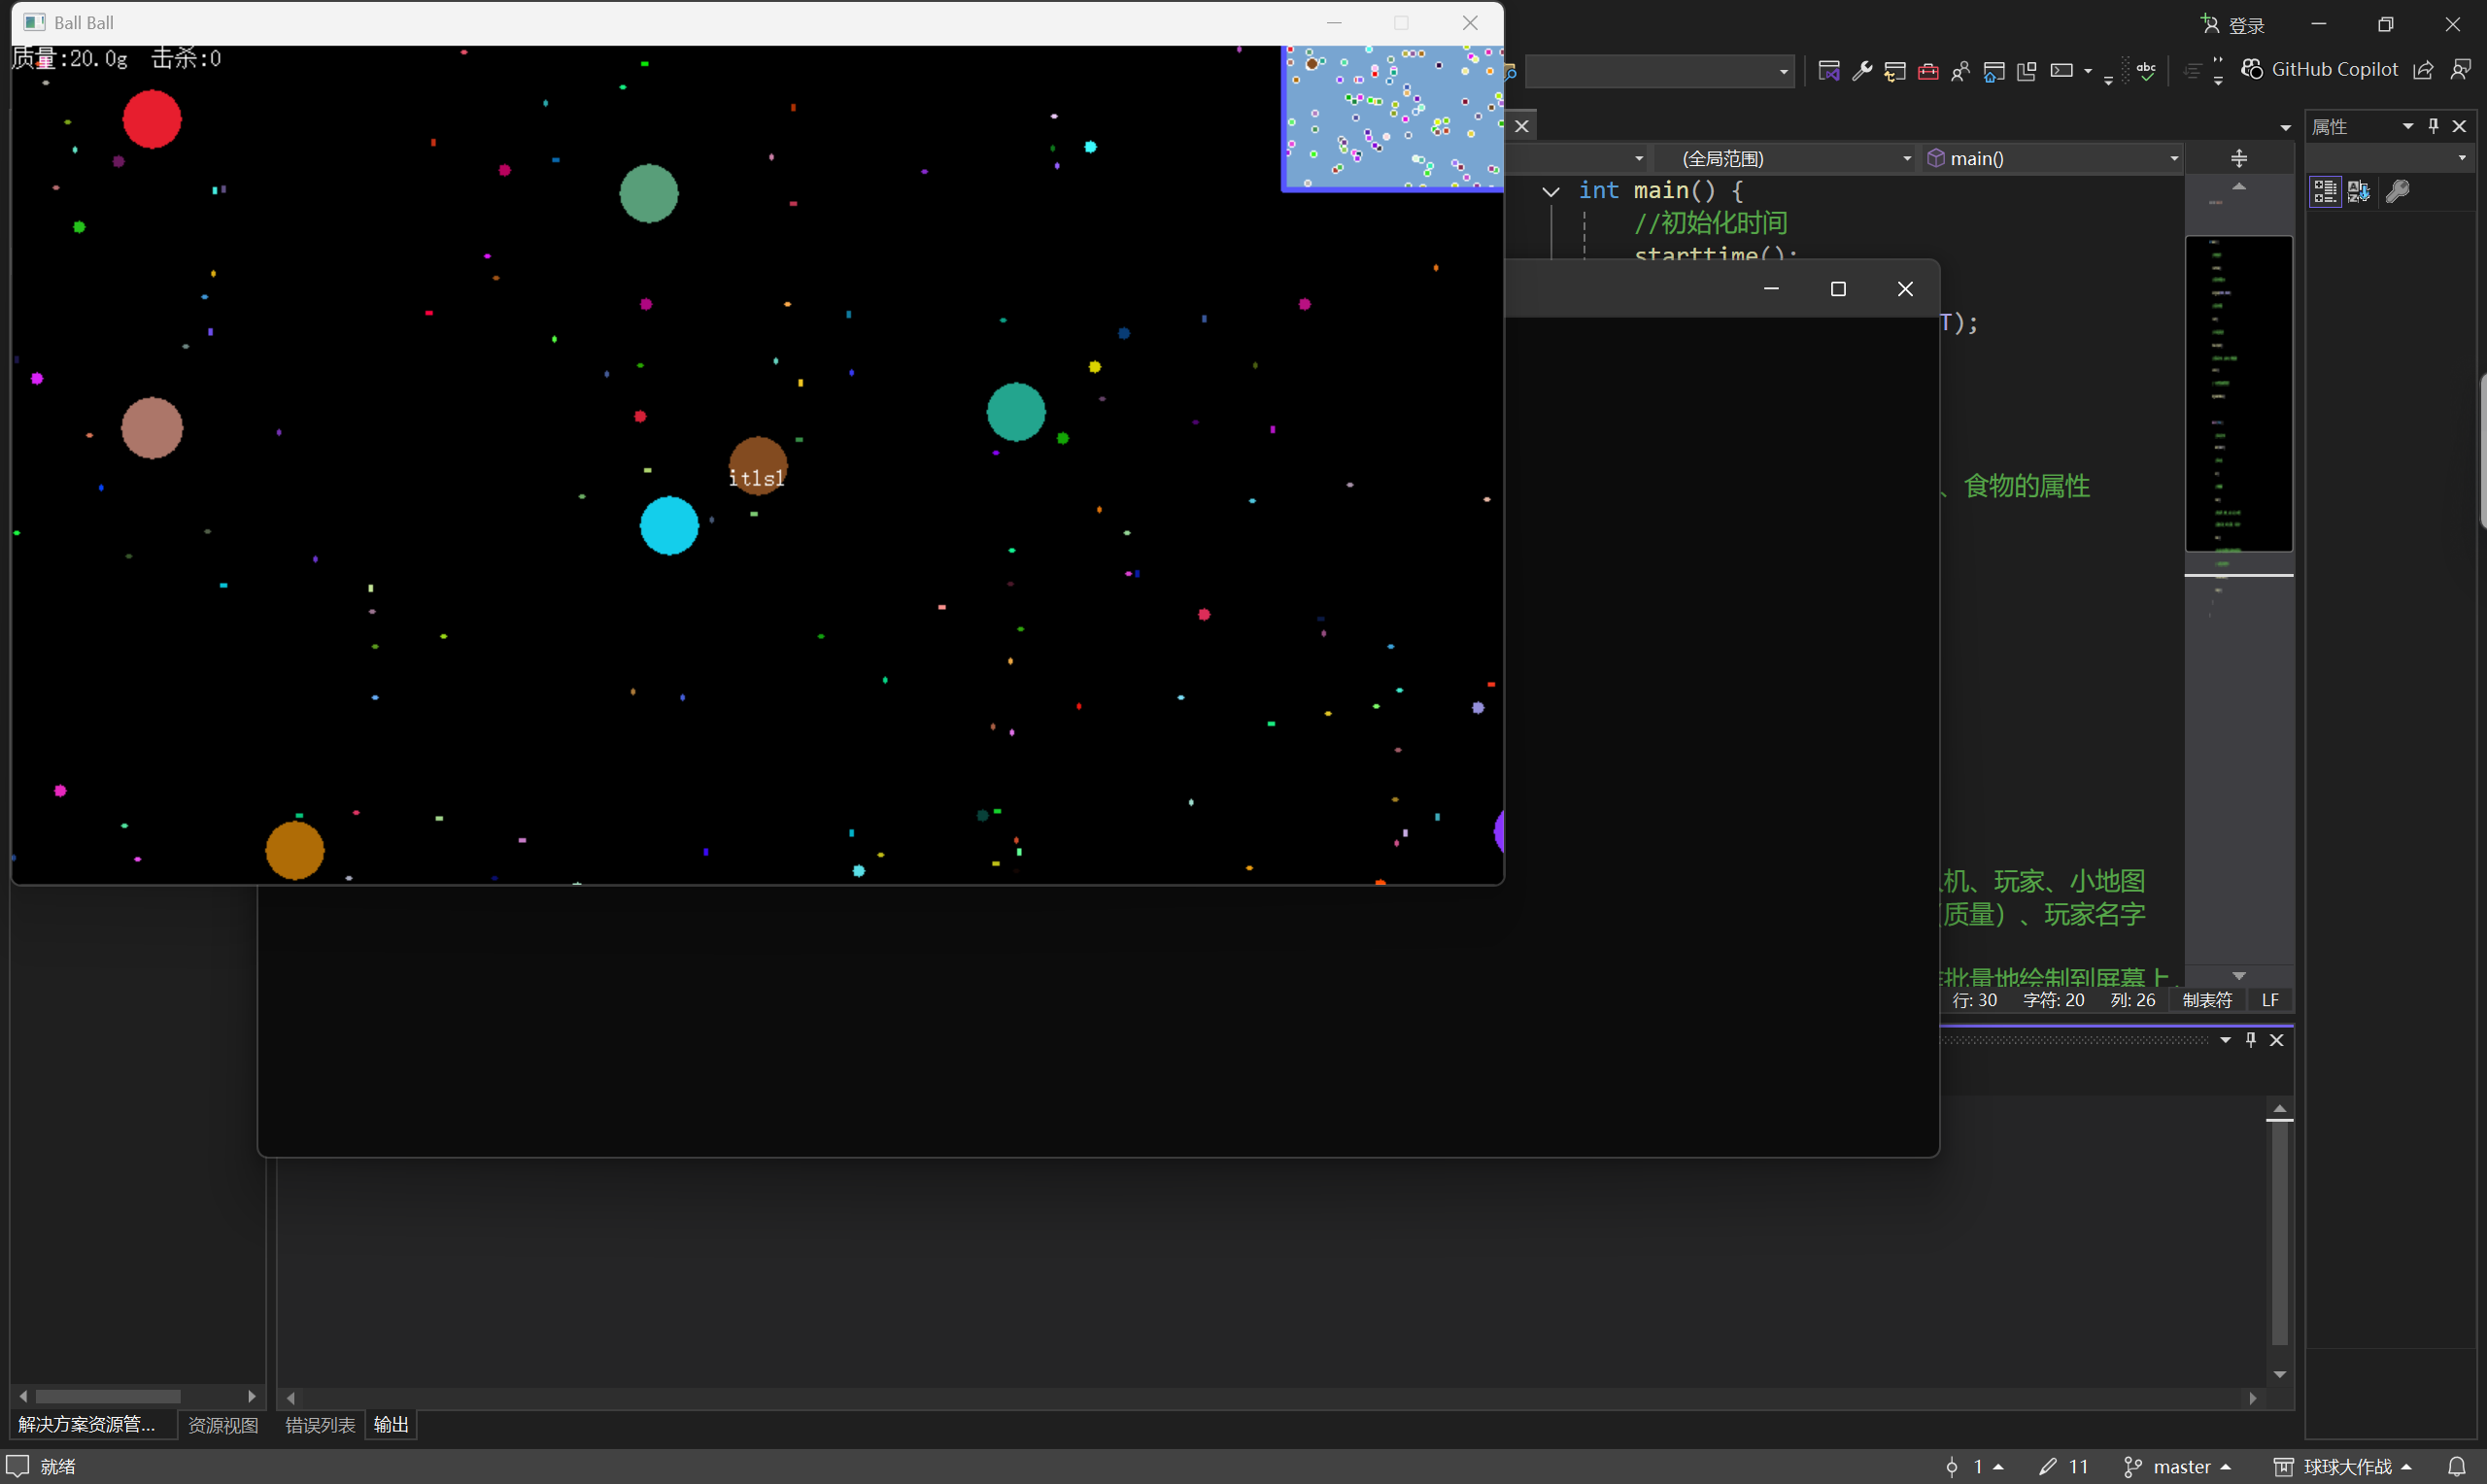Click the spell checker abc icon
This screenshot has height=1484, width=2487.
pyautogui.click(x=2146, y=71)
